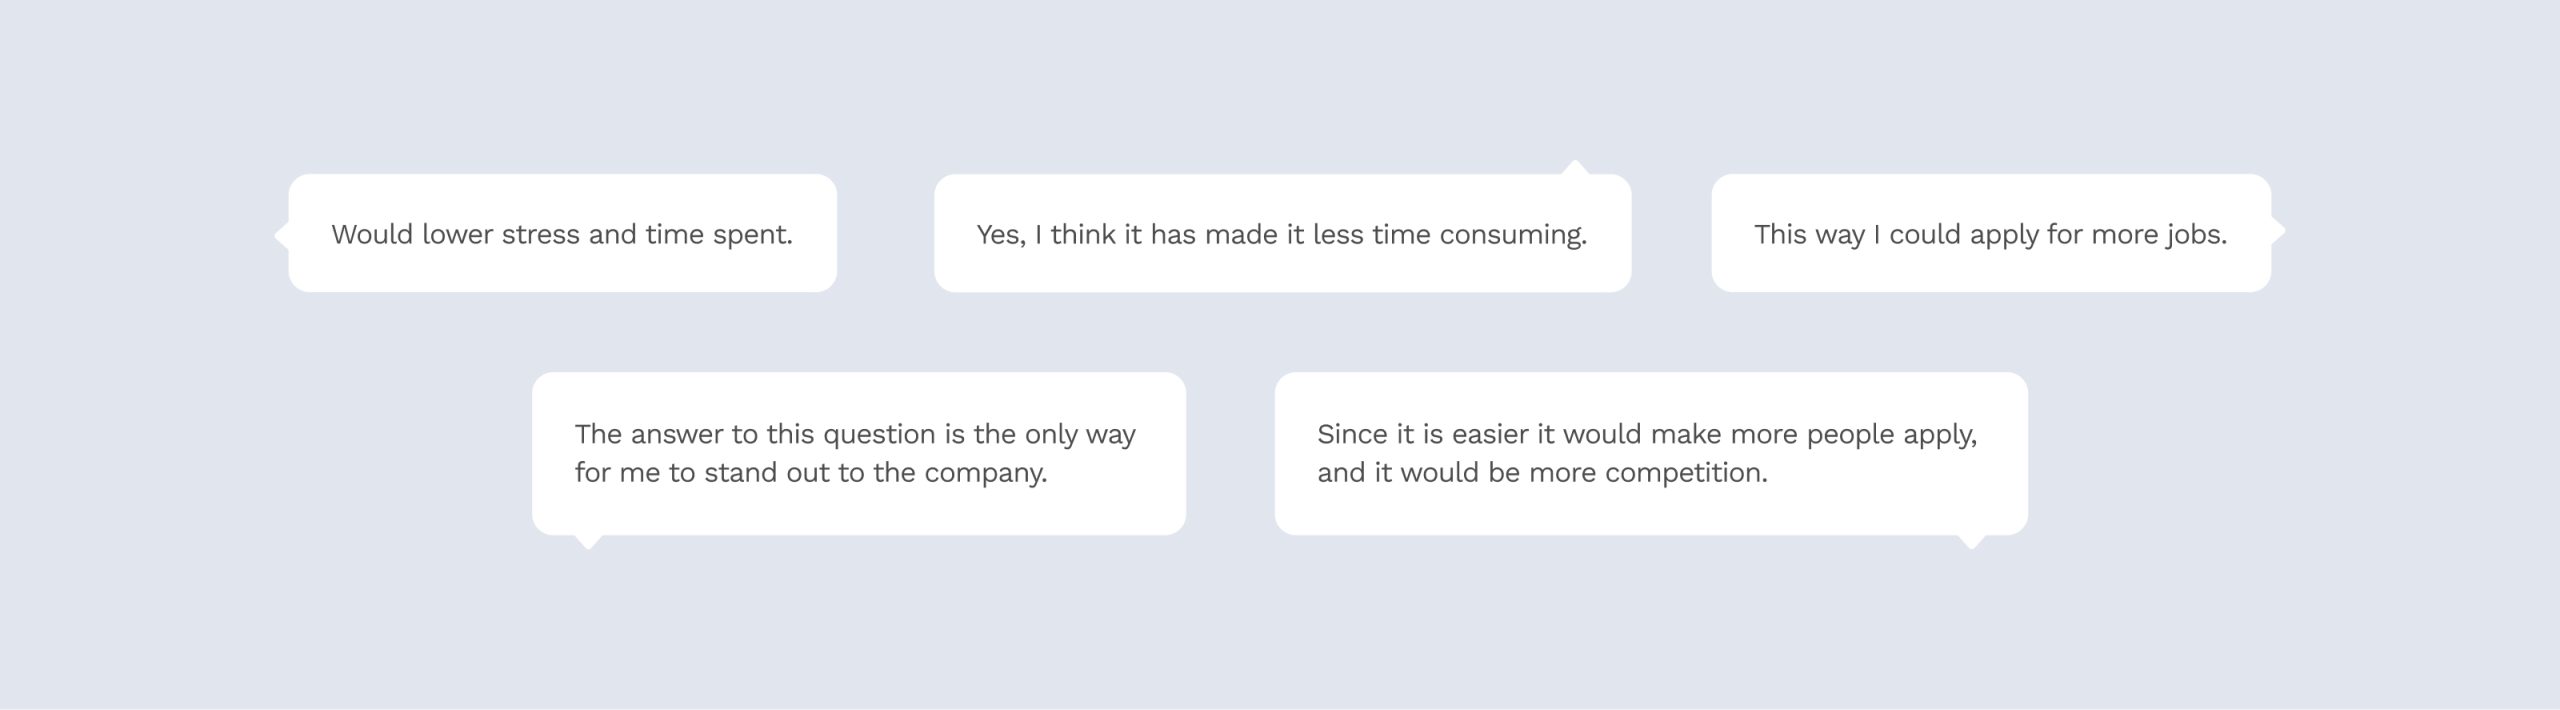Click the bottom tail of the 'Since it is easier' bubble
This screenshot has width=2560, height=710.
(x=1971, y=542)
